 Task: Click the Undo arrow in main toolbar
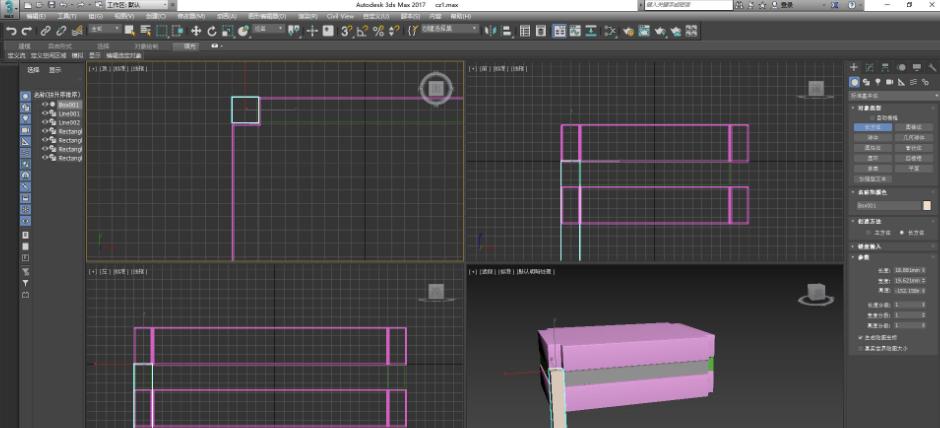click(11, 31)
